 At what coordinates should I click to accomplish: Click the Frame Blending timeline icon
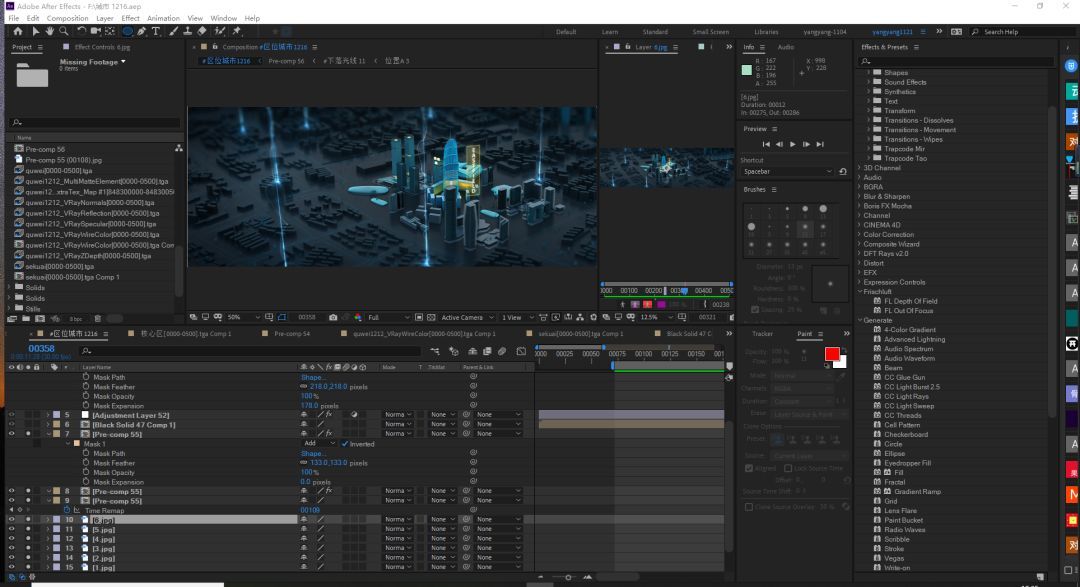[488, 351]
